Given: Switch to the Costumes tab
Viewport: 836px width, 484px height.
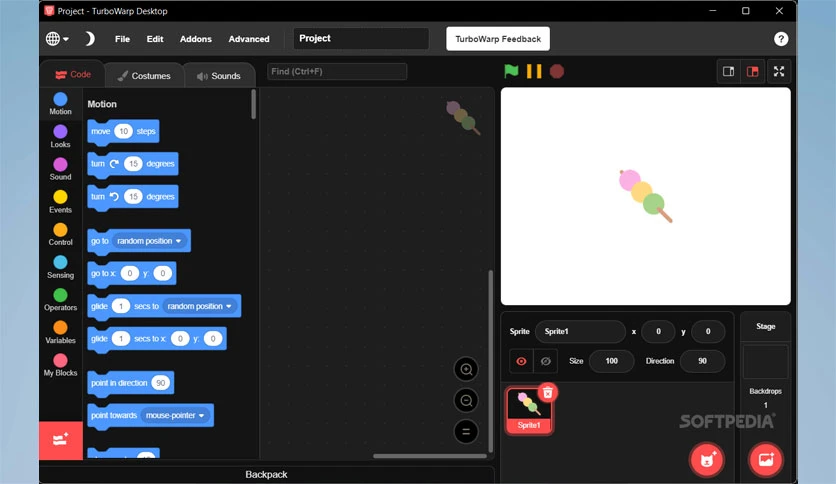Looking at the screenshot, I should [144, 76].
